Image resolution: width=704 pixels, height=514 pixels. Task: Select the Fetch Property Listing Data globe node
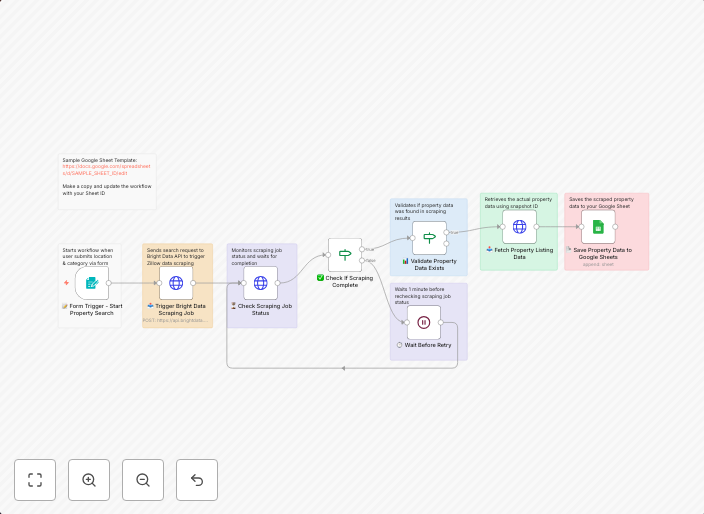tap(519, 227)
